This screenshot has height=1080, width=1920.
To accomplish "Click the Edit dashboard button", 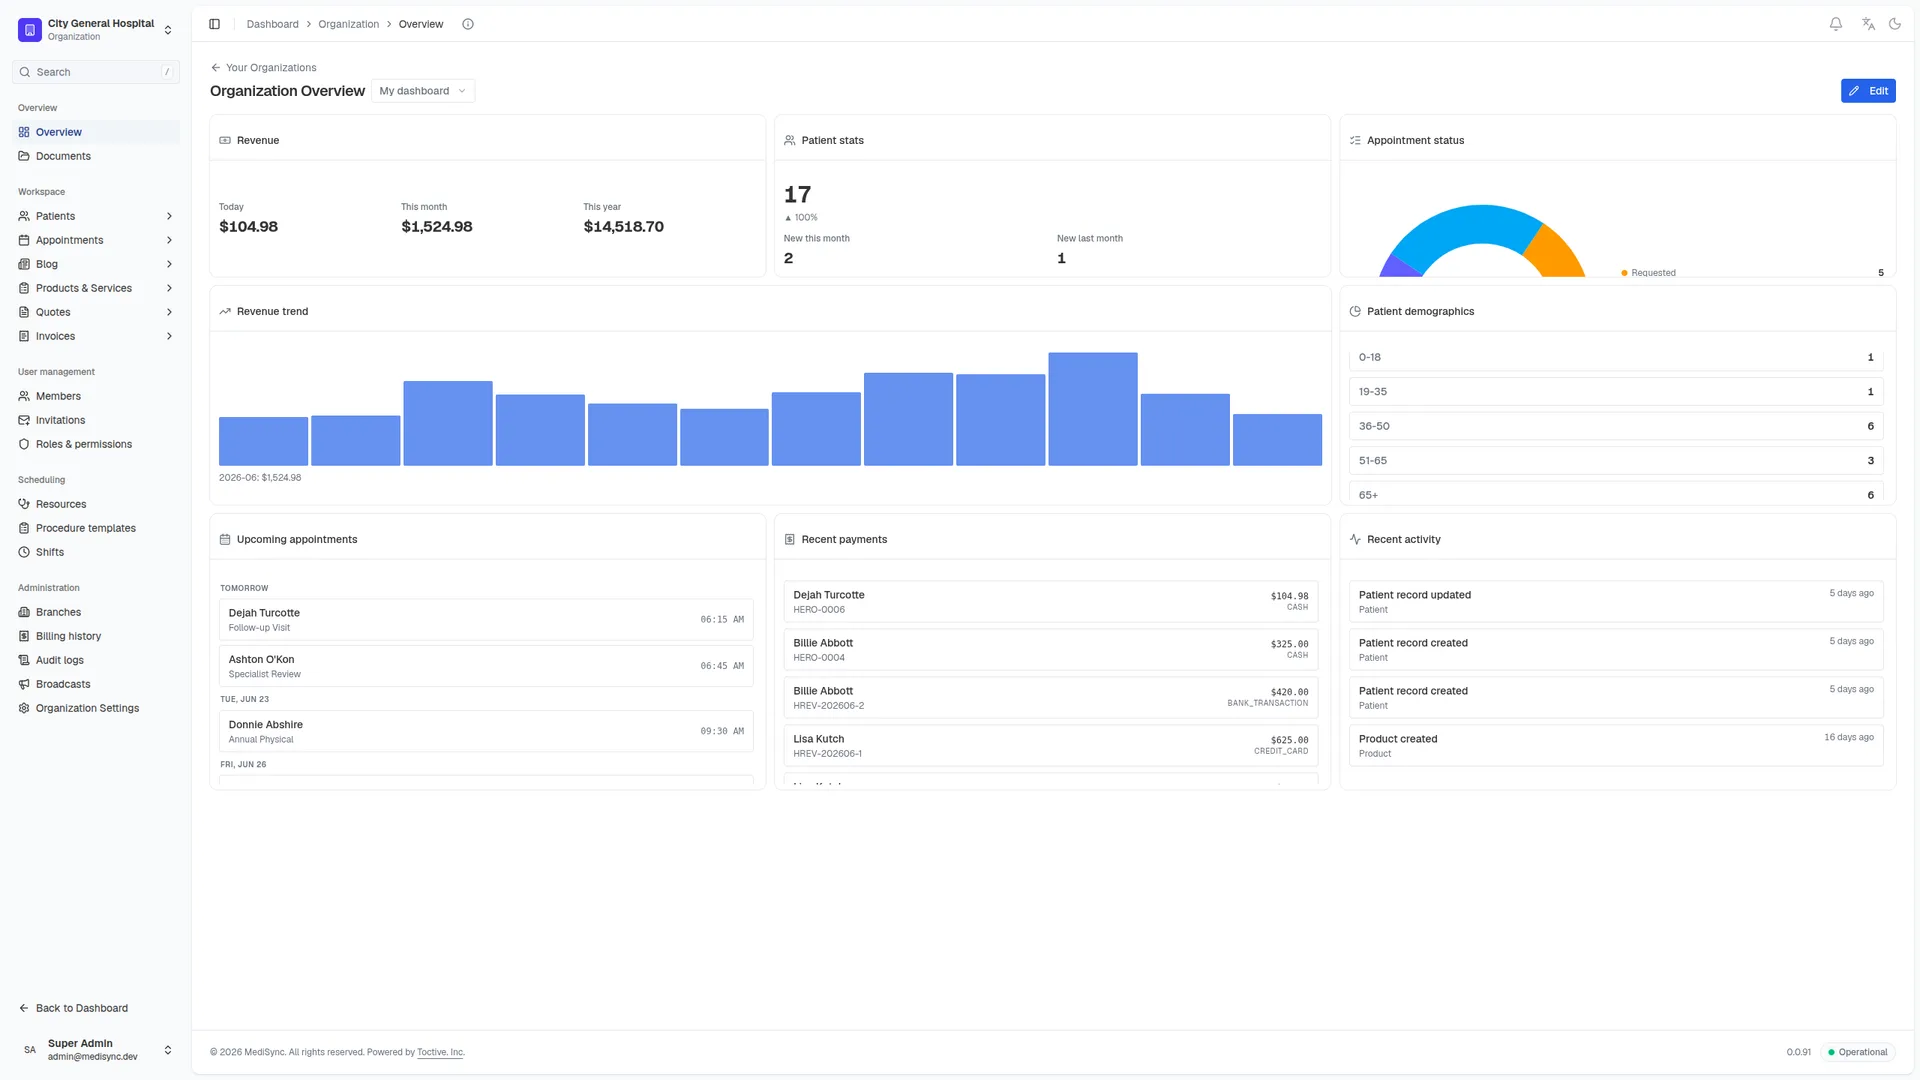I will (1868, 91).
